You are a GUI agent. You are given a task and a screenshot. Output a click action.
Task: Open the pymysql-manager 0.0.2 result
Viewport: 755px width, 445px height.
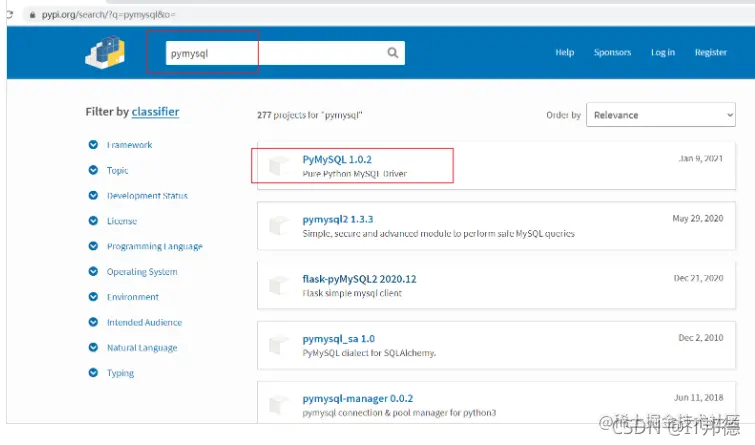tap(358, 398)
